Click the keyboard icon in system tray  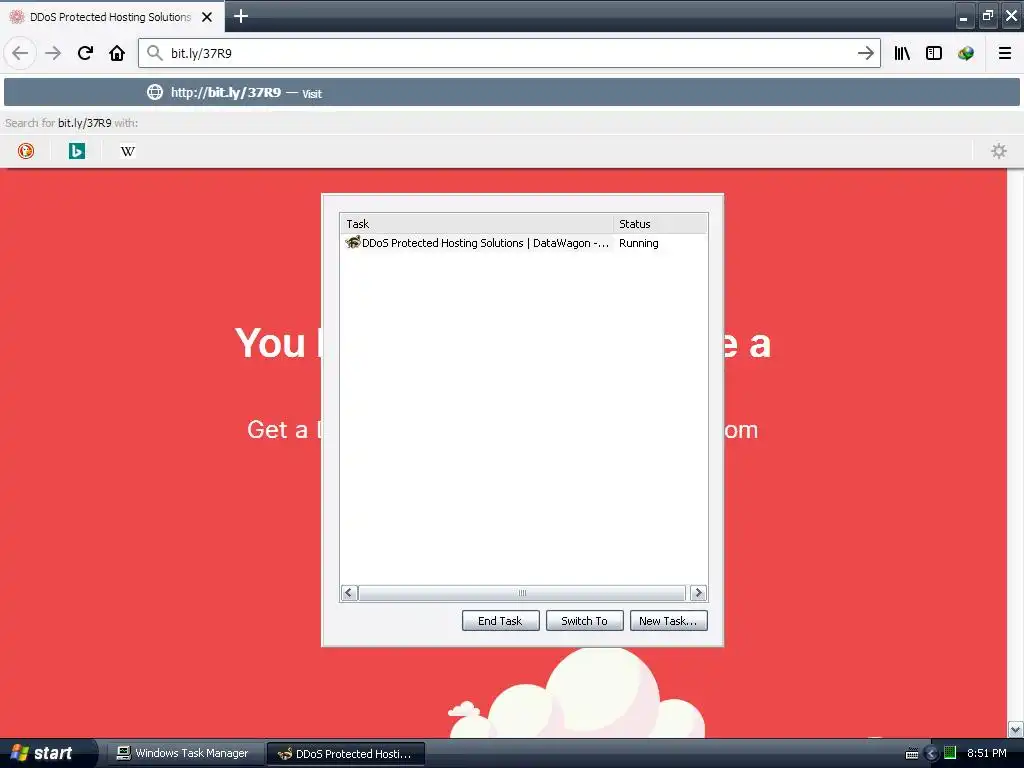(912, 754)
